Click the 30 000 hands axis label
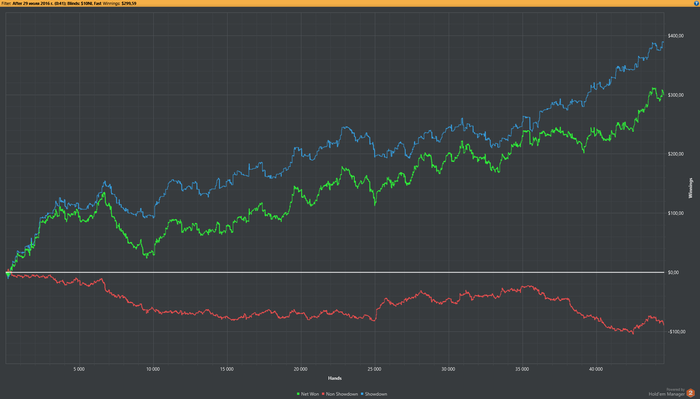The height and width of the screenshot is (399, 700). [448, 369]
